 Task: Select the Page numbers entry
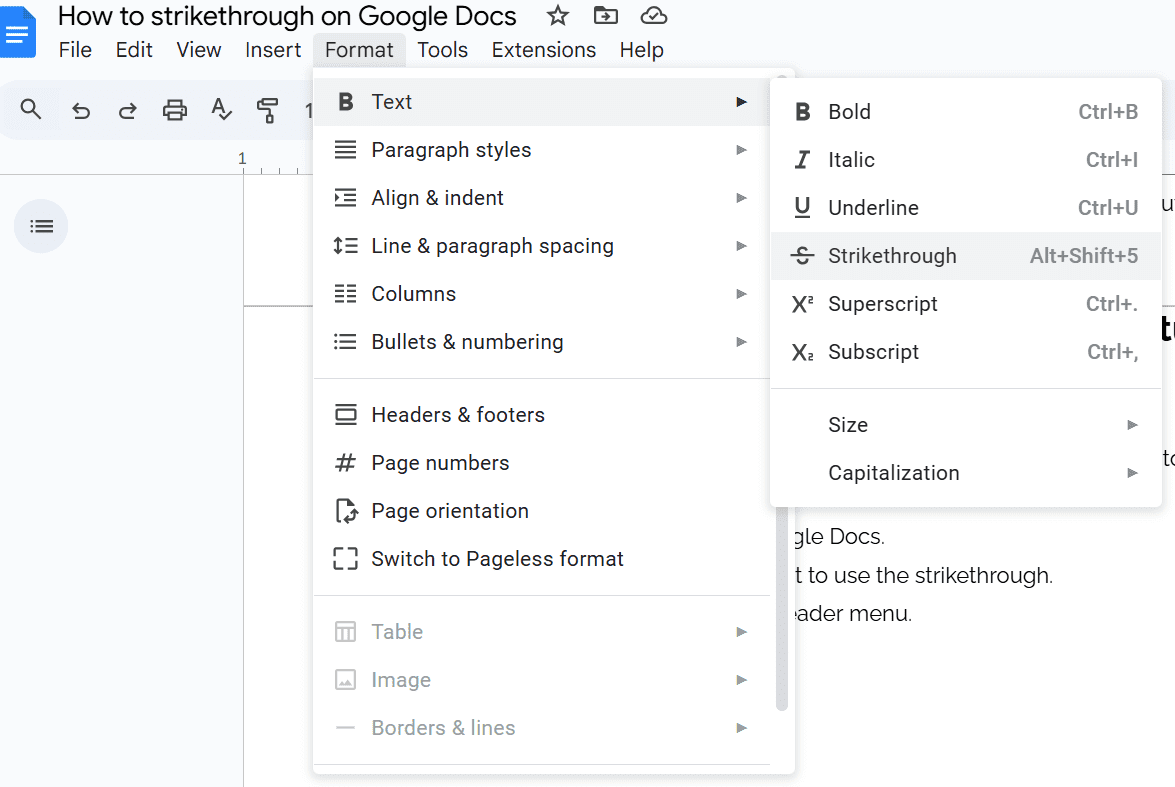pos(542,462)
